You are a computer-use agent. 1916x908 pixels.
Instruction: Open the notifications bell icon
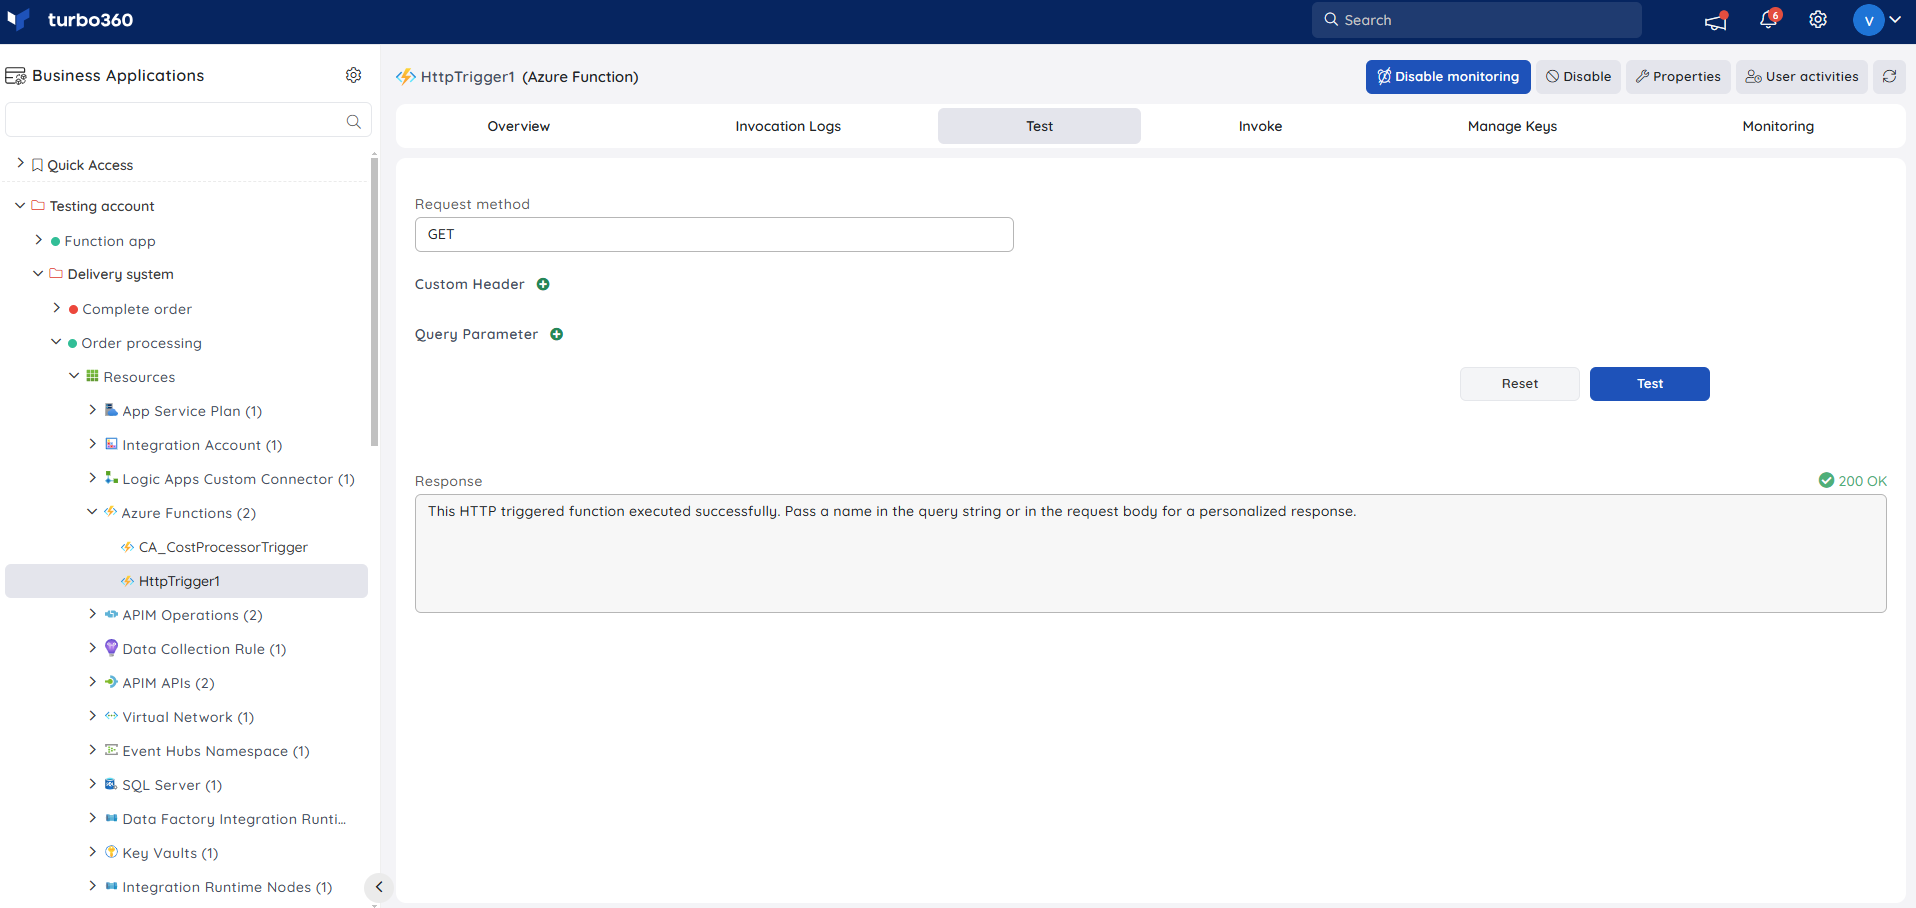click(x=1768, y=19)
